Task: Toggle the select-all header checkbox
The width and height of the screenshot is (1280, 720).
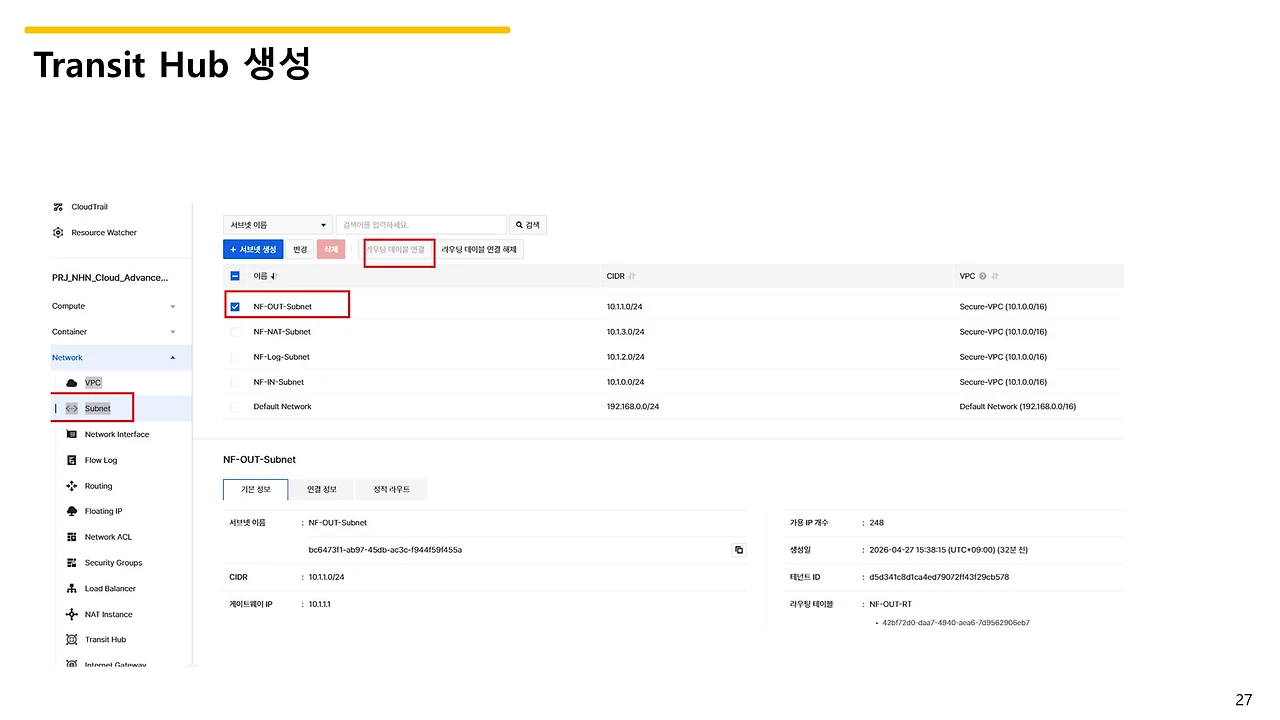Action: pos(235,276)
